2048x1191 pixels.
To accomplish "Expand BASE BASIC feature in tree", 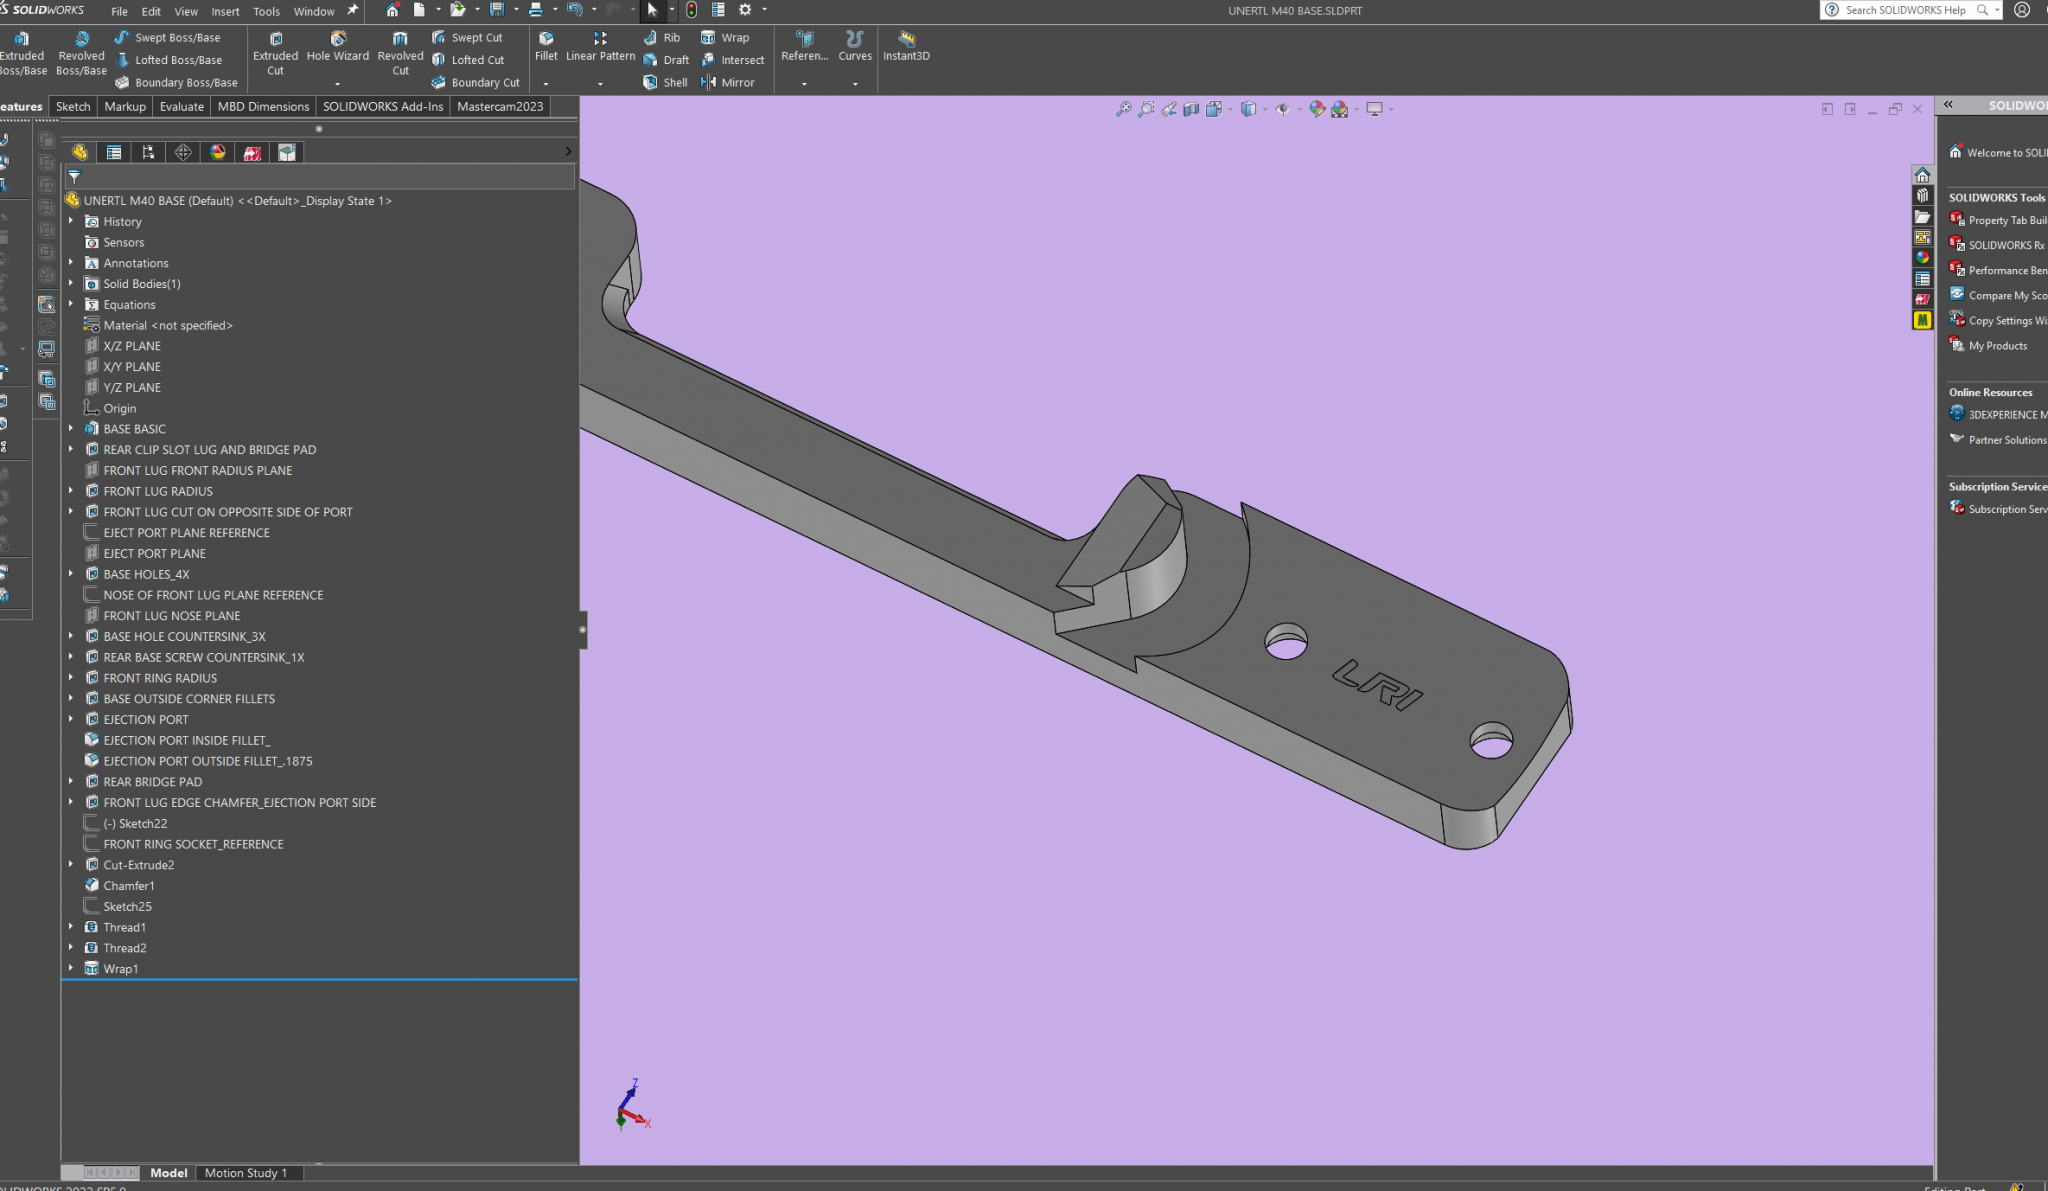I will tap(71, 428).
